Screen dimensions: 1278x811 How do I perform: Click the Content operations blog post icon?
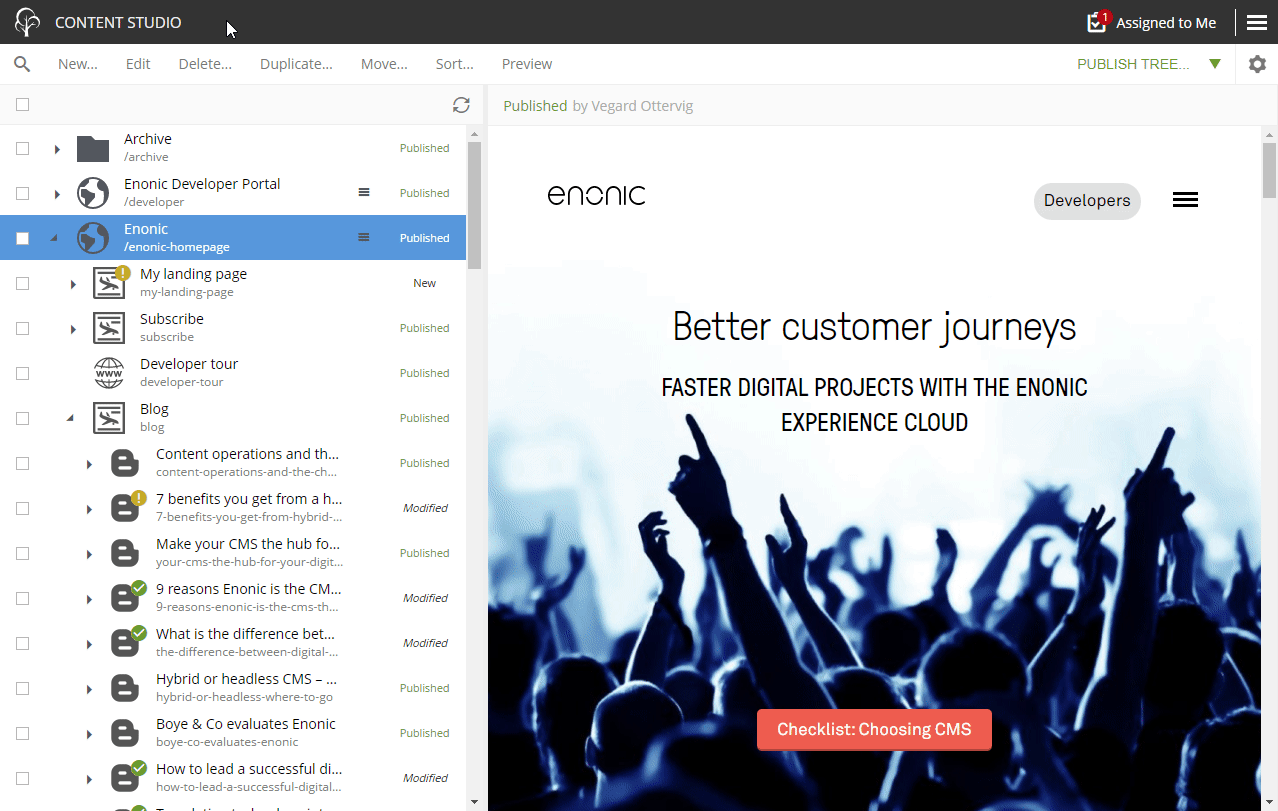tap(124, 463)
